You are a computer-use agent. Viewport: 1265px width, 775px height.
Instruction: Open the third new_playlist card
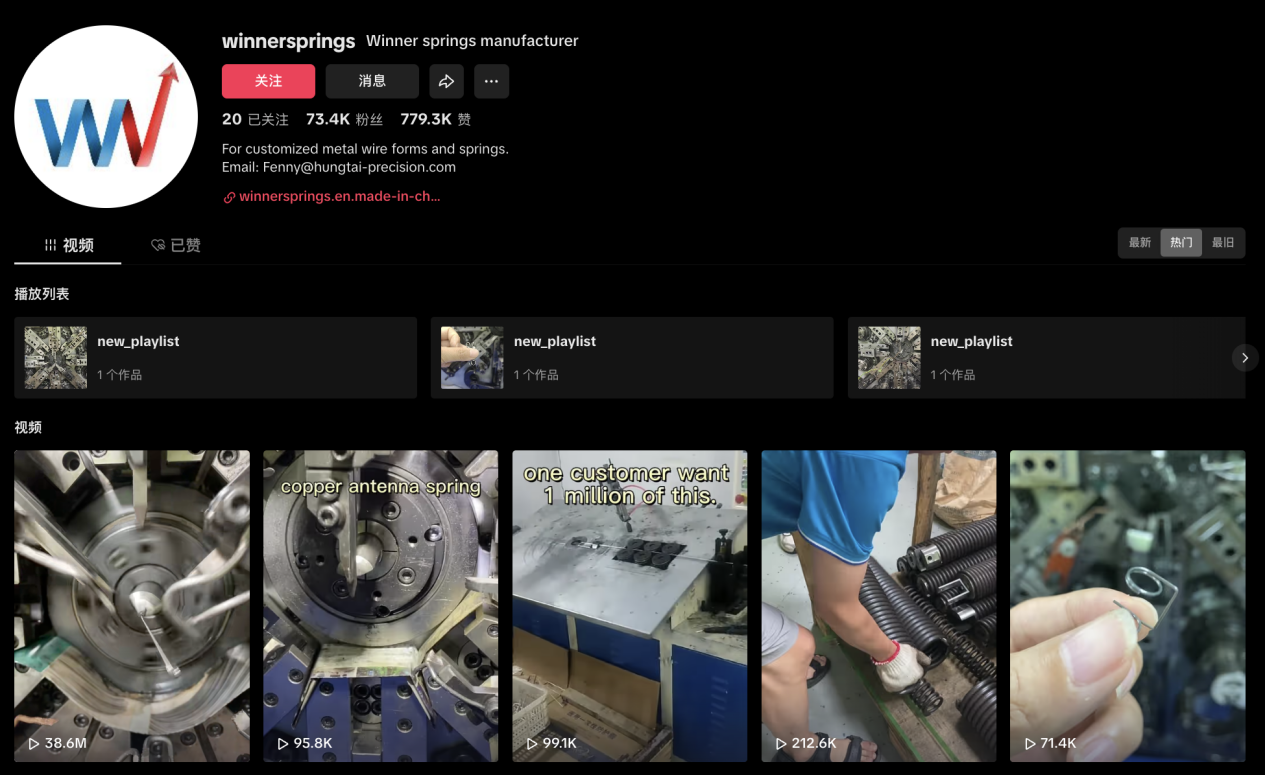(x=1046, y=358)
